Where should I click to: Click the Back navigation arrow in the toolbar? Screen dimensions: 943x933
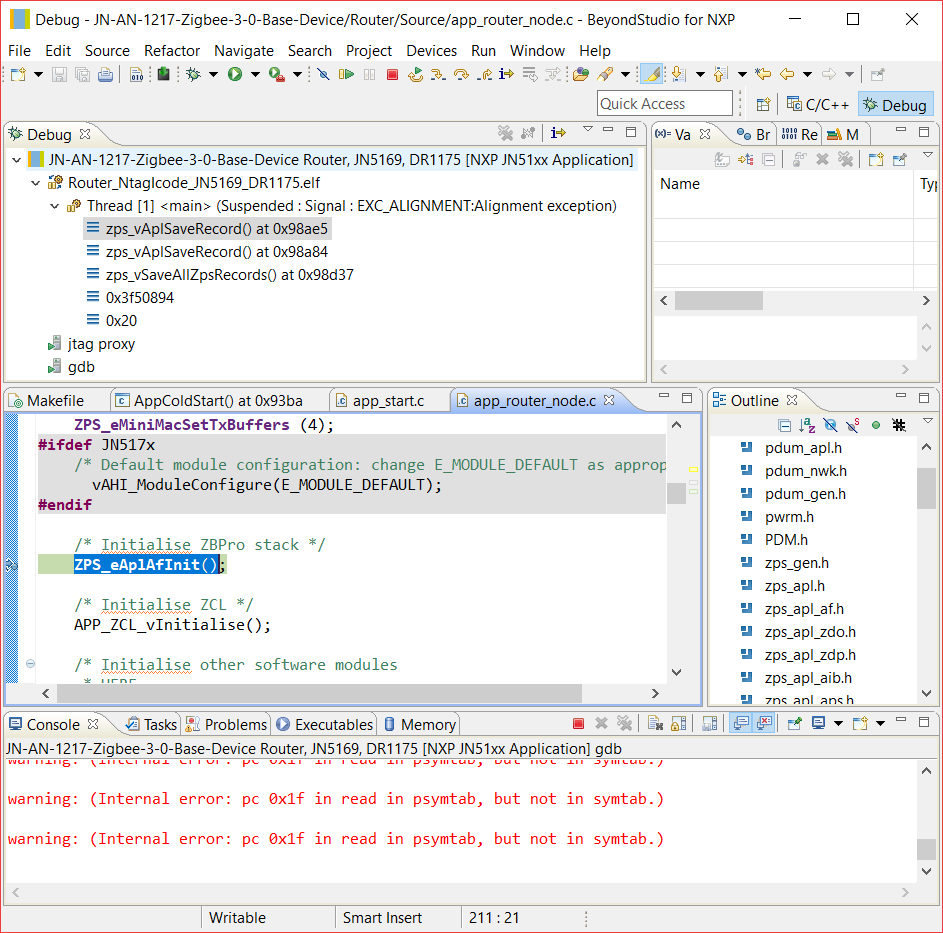787,75
